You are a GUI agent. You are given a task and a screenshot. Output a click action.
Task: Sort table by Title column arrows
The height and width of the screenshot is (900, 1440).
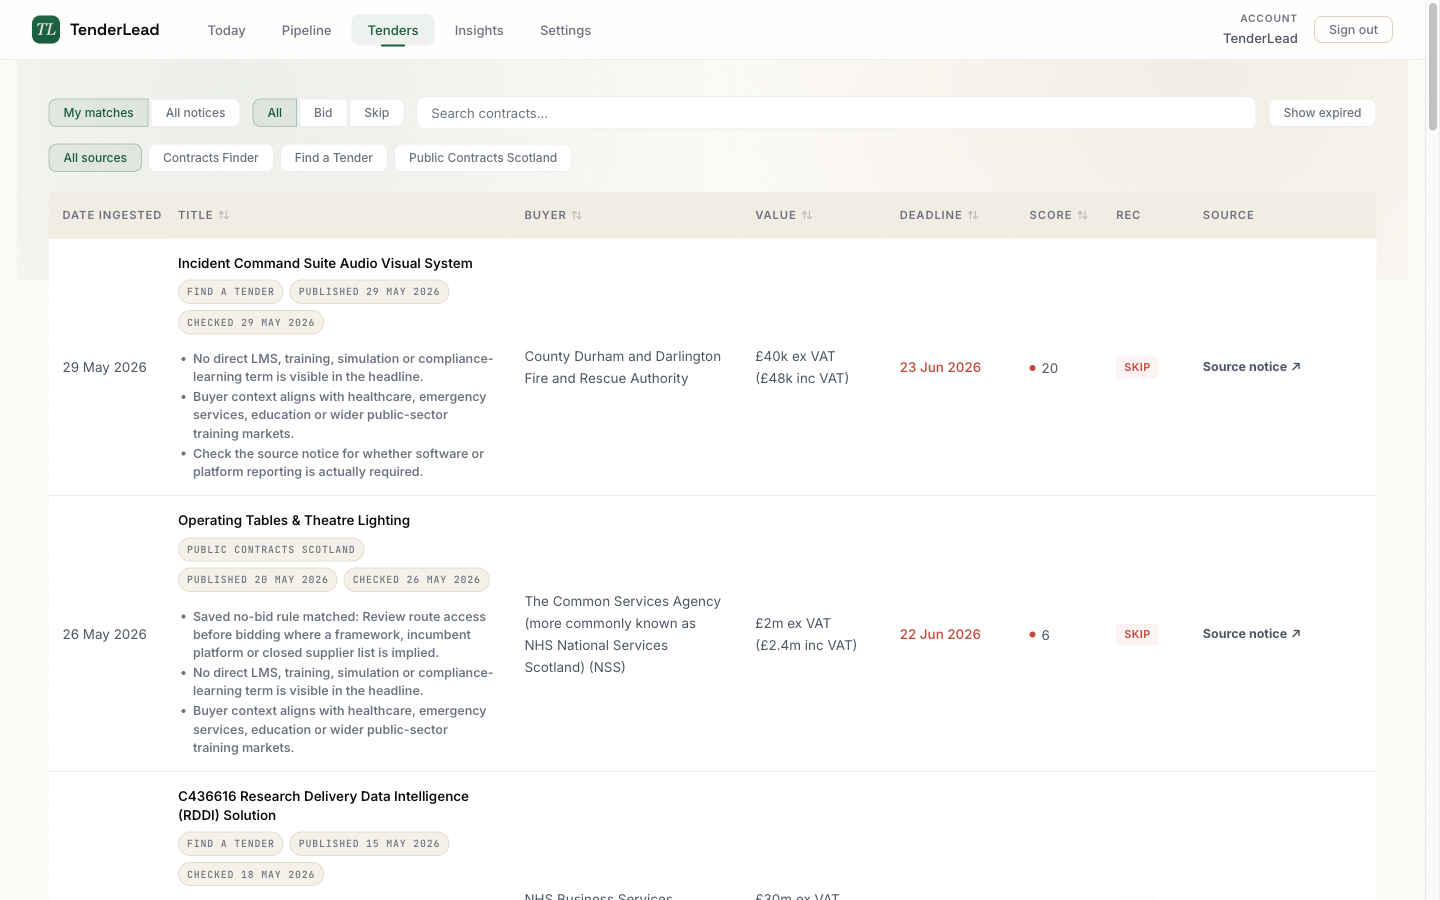click(x=224, y=215)
